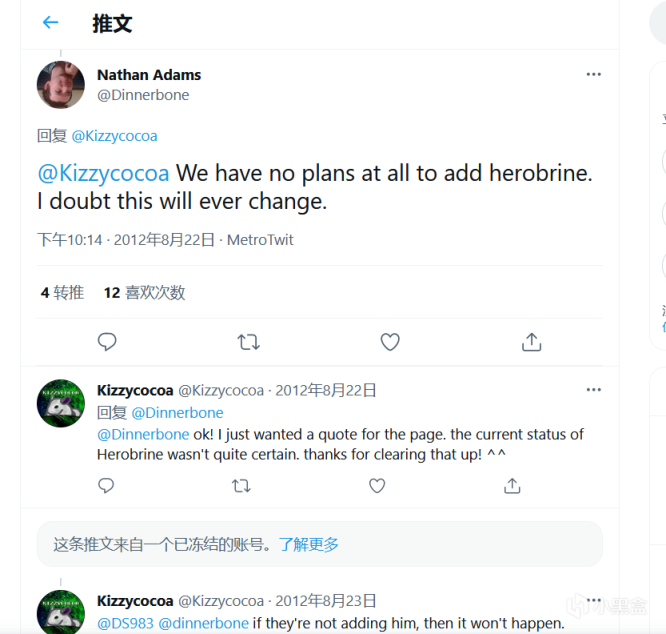Like Nathan Adams' main tweet
The height and width of the screenshot is (634, 666).
pos(390,342)
